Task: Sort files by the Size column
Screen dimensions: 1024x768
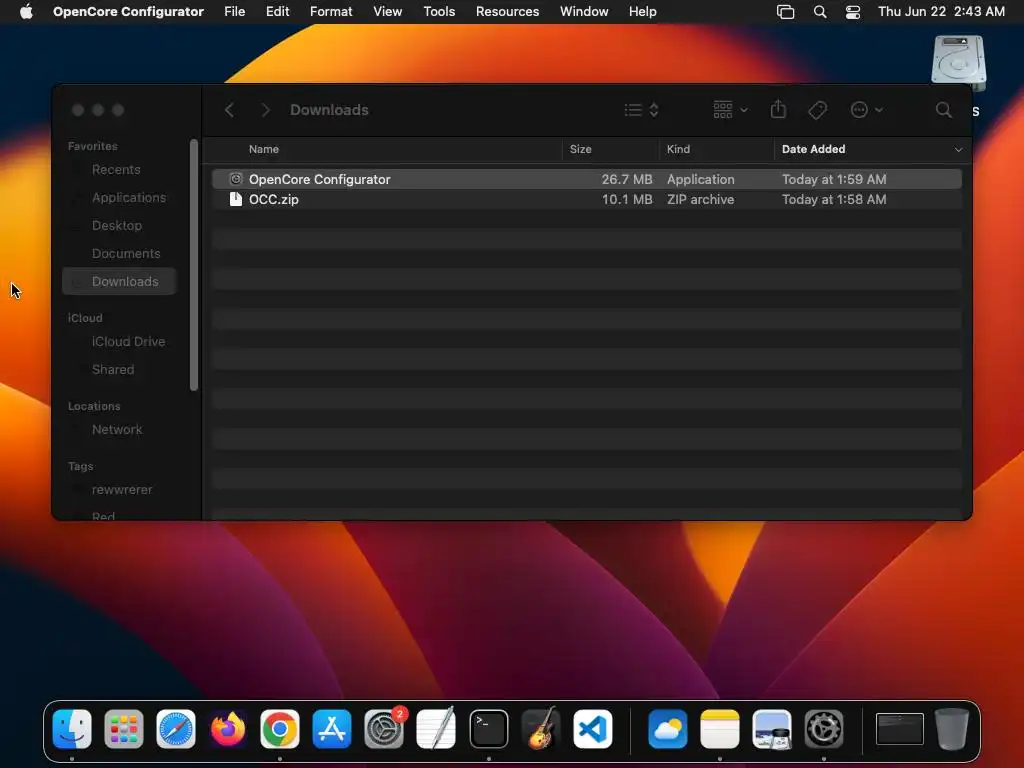Action: 580,150
